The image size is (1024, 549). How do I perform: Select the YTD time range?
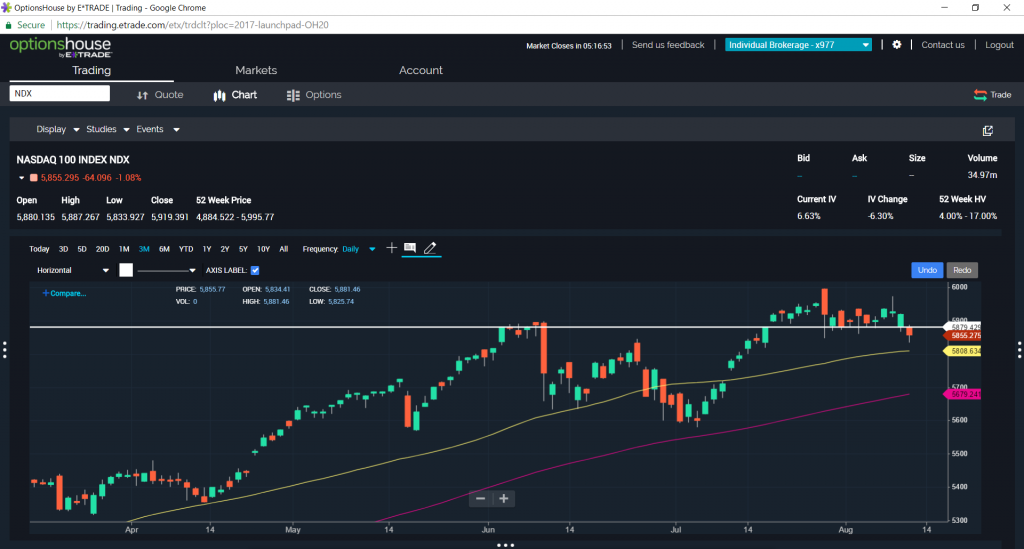186,249
